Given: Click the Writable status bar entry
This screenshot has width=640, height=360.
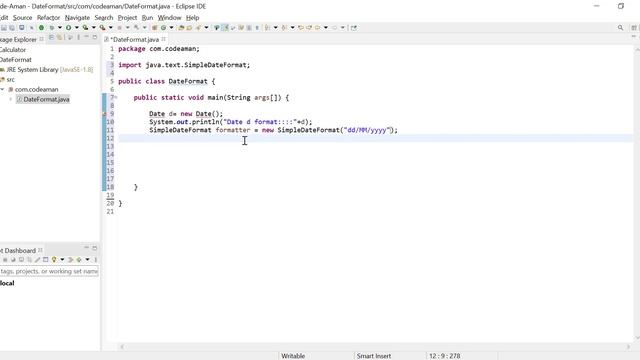Looking at the screenshot, I should pos(293,356).
